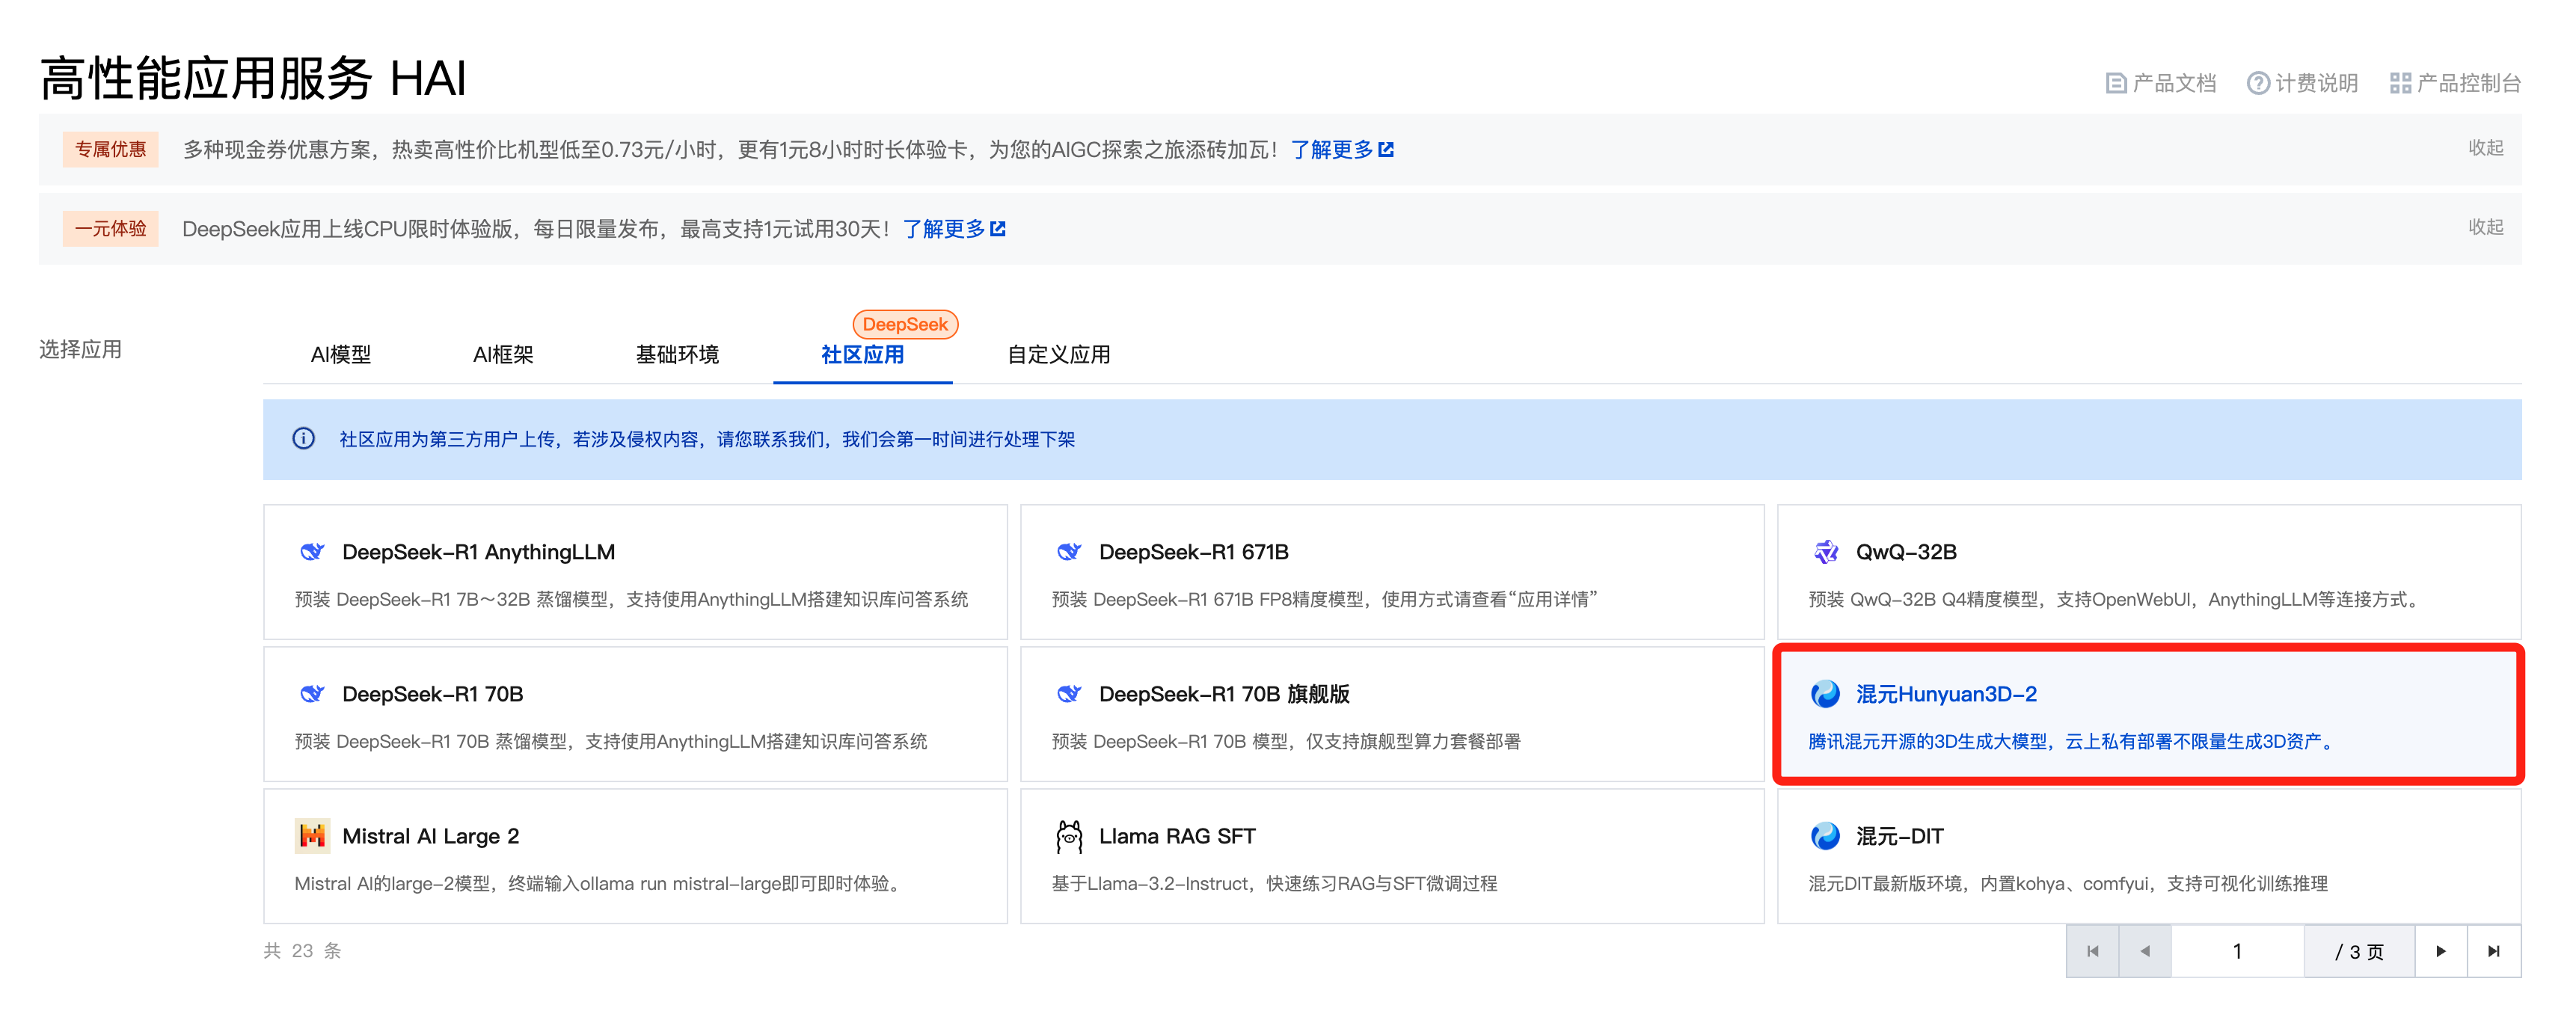Switch to the AI模型 tab
Screen dimensions: 2576x1014
pyautogui.click(x=341, y=354)
